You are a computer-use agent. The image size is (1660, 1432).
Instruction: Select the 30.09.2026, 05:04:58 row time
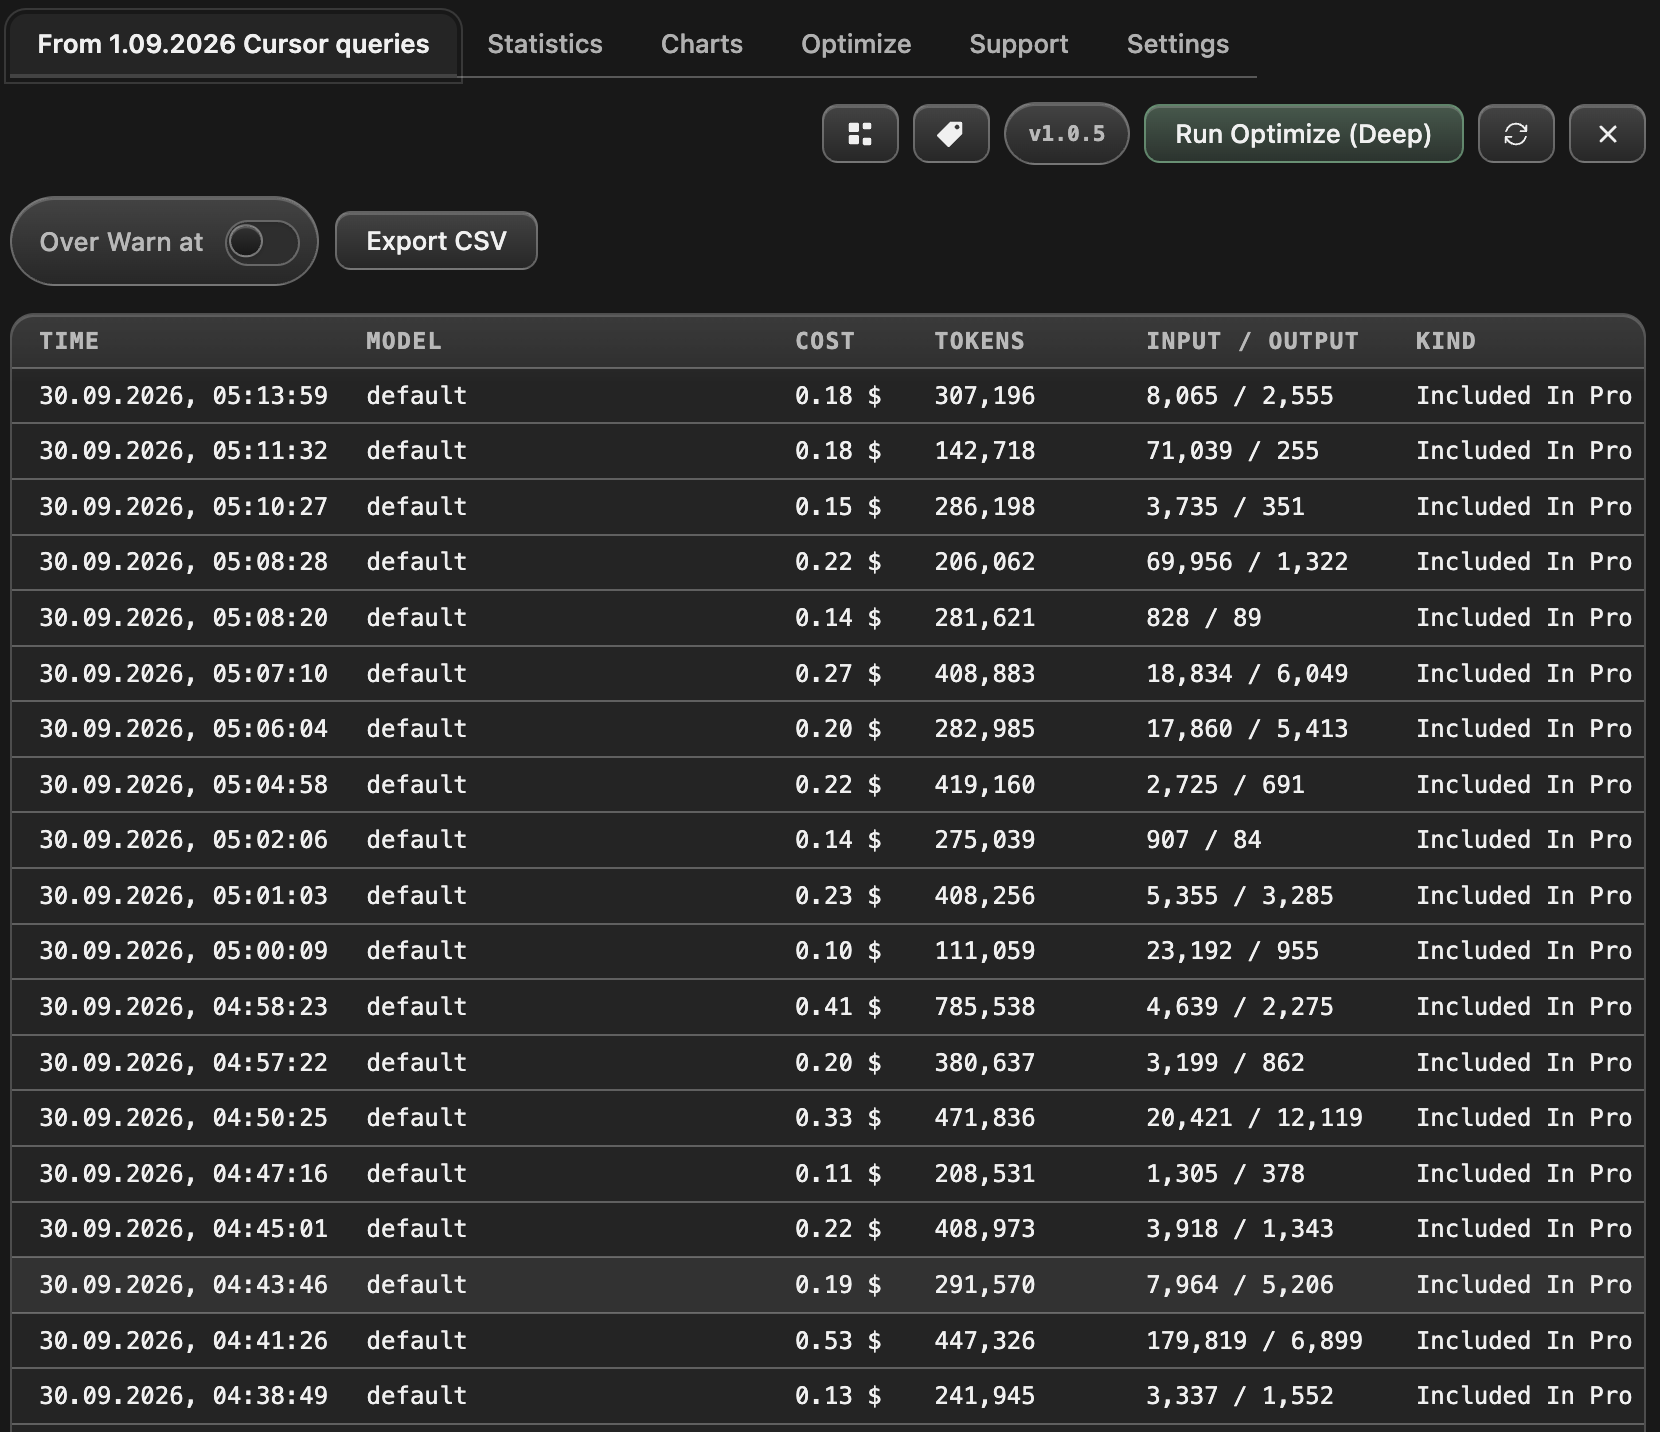(x=183, y=785)
